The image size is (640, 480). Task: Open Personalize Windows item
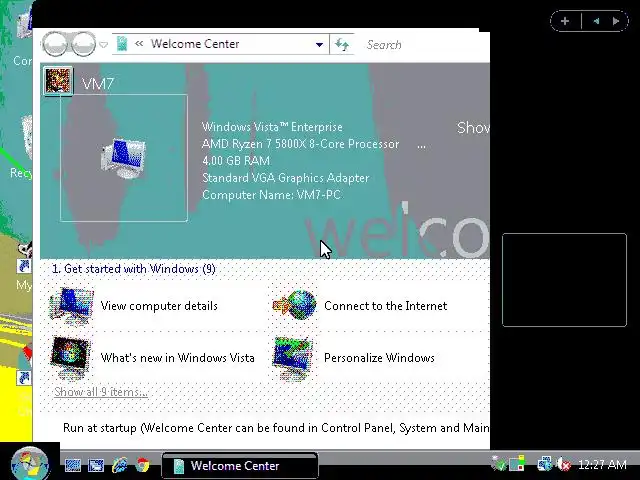354,358
